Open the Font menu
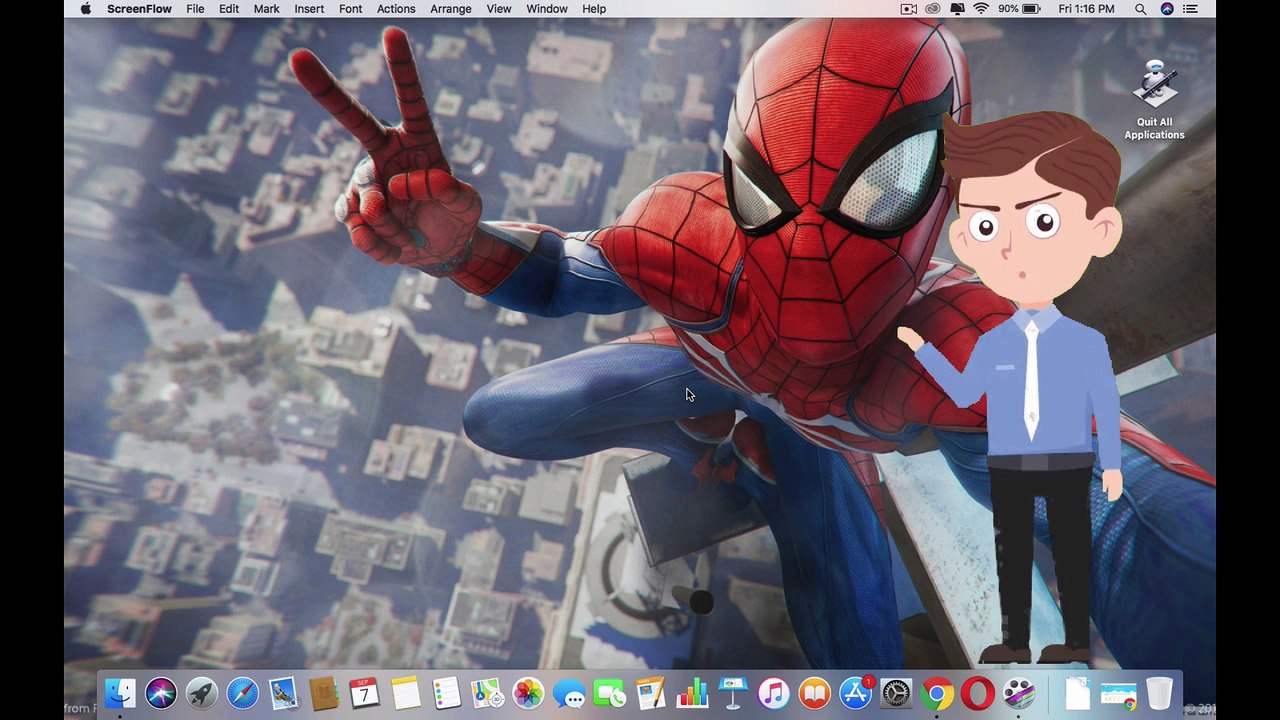 pos(350,9)
